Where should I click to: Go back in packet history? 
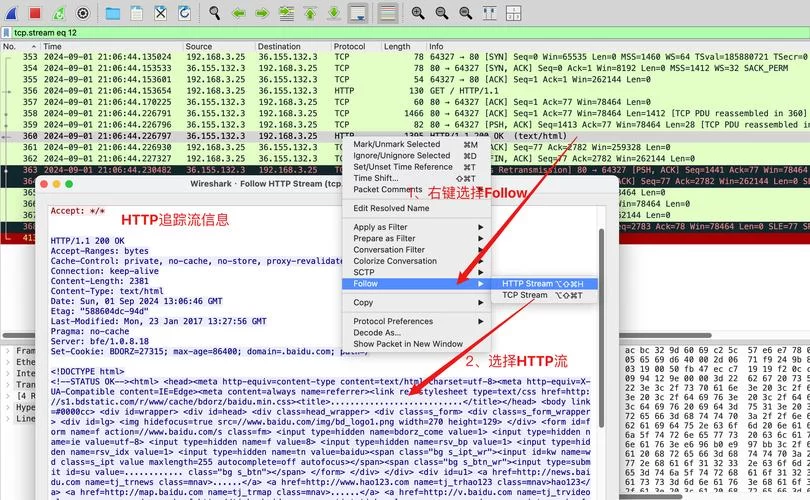click(x=238, y=13)
